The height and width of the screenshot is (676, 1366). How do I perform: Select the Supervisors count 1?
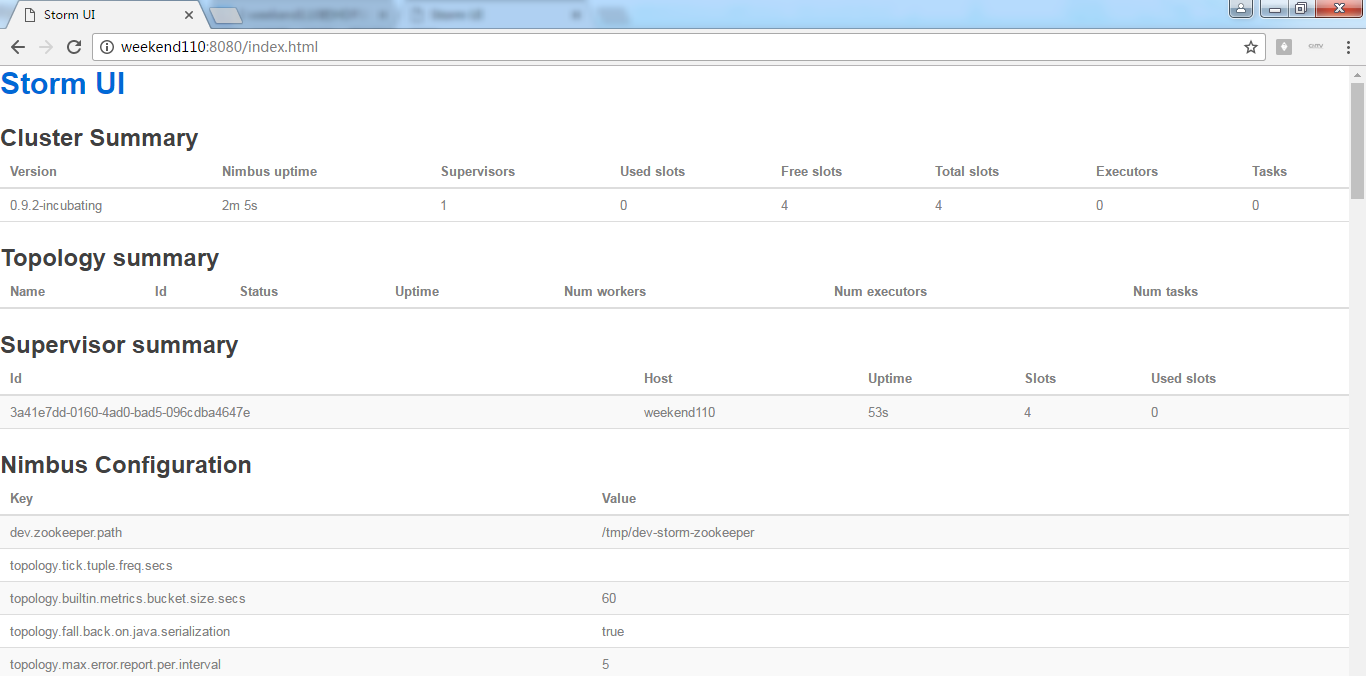coord(445,206)
